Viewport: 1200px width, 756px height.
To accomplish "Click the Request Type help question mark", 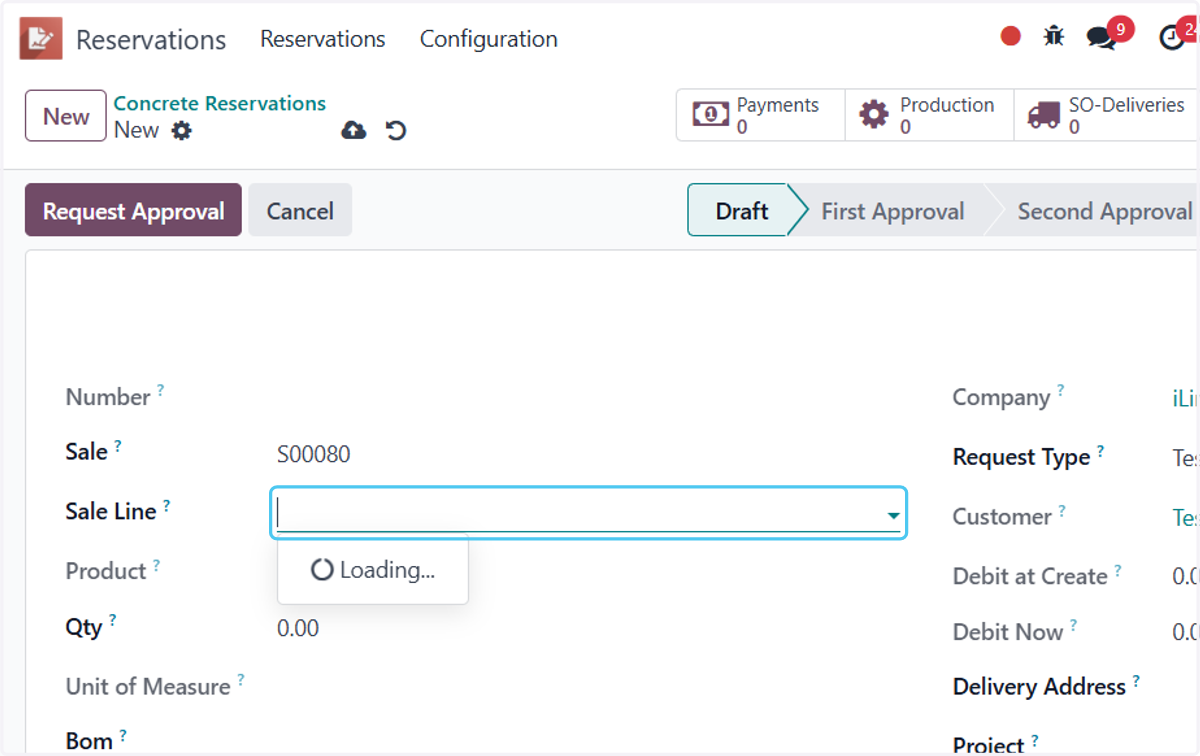I will click(1101, 450).
